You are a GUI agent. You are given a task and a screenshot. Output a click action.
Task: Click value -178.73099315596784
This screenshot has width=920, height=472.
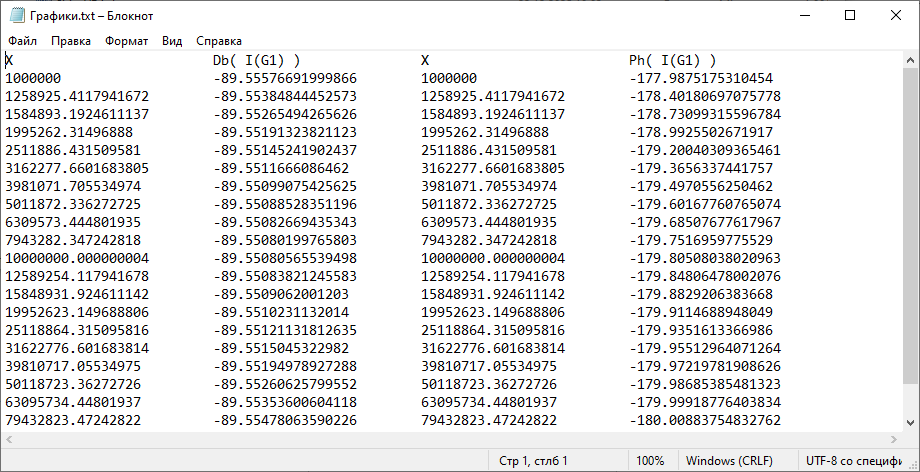[x=705, y=114]
